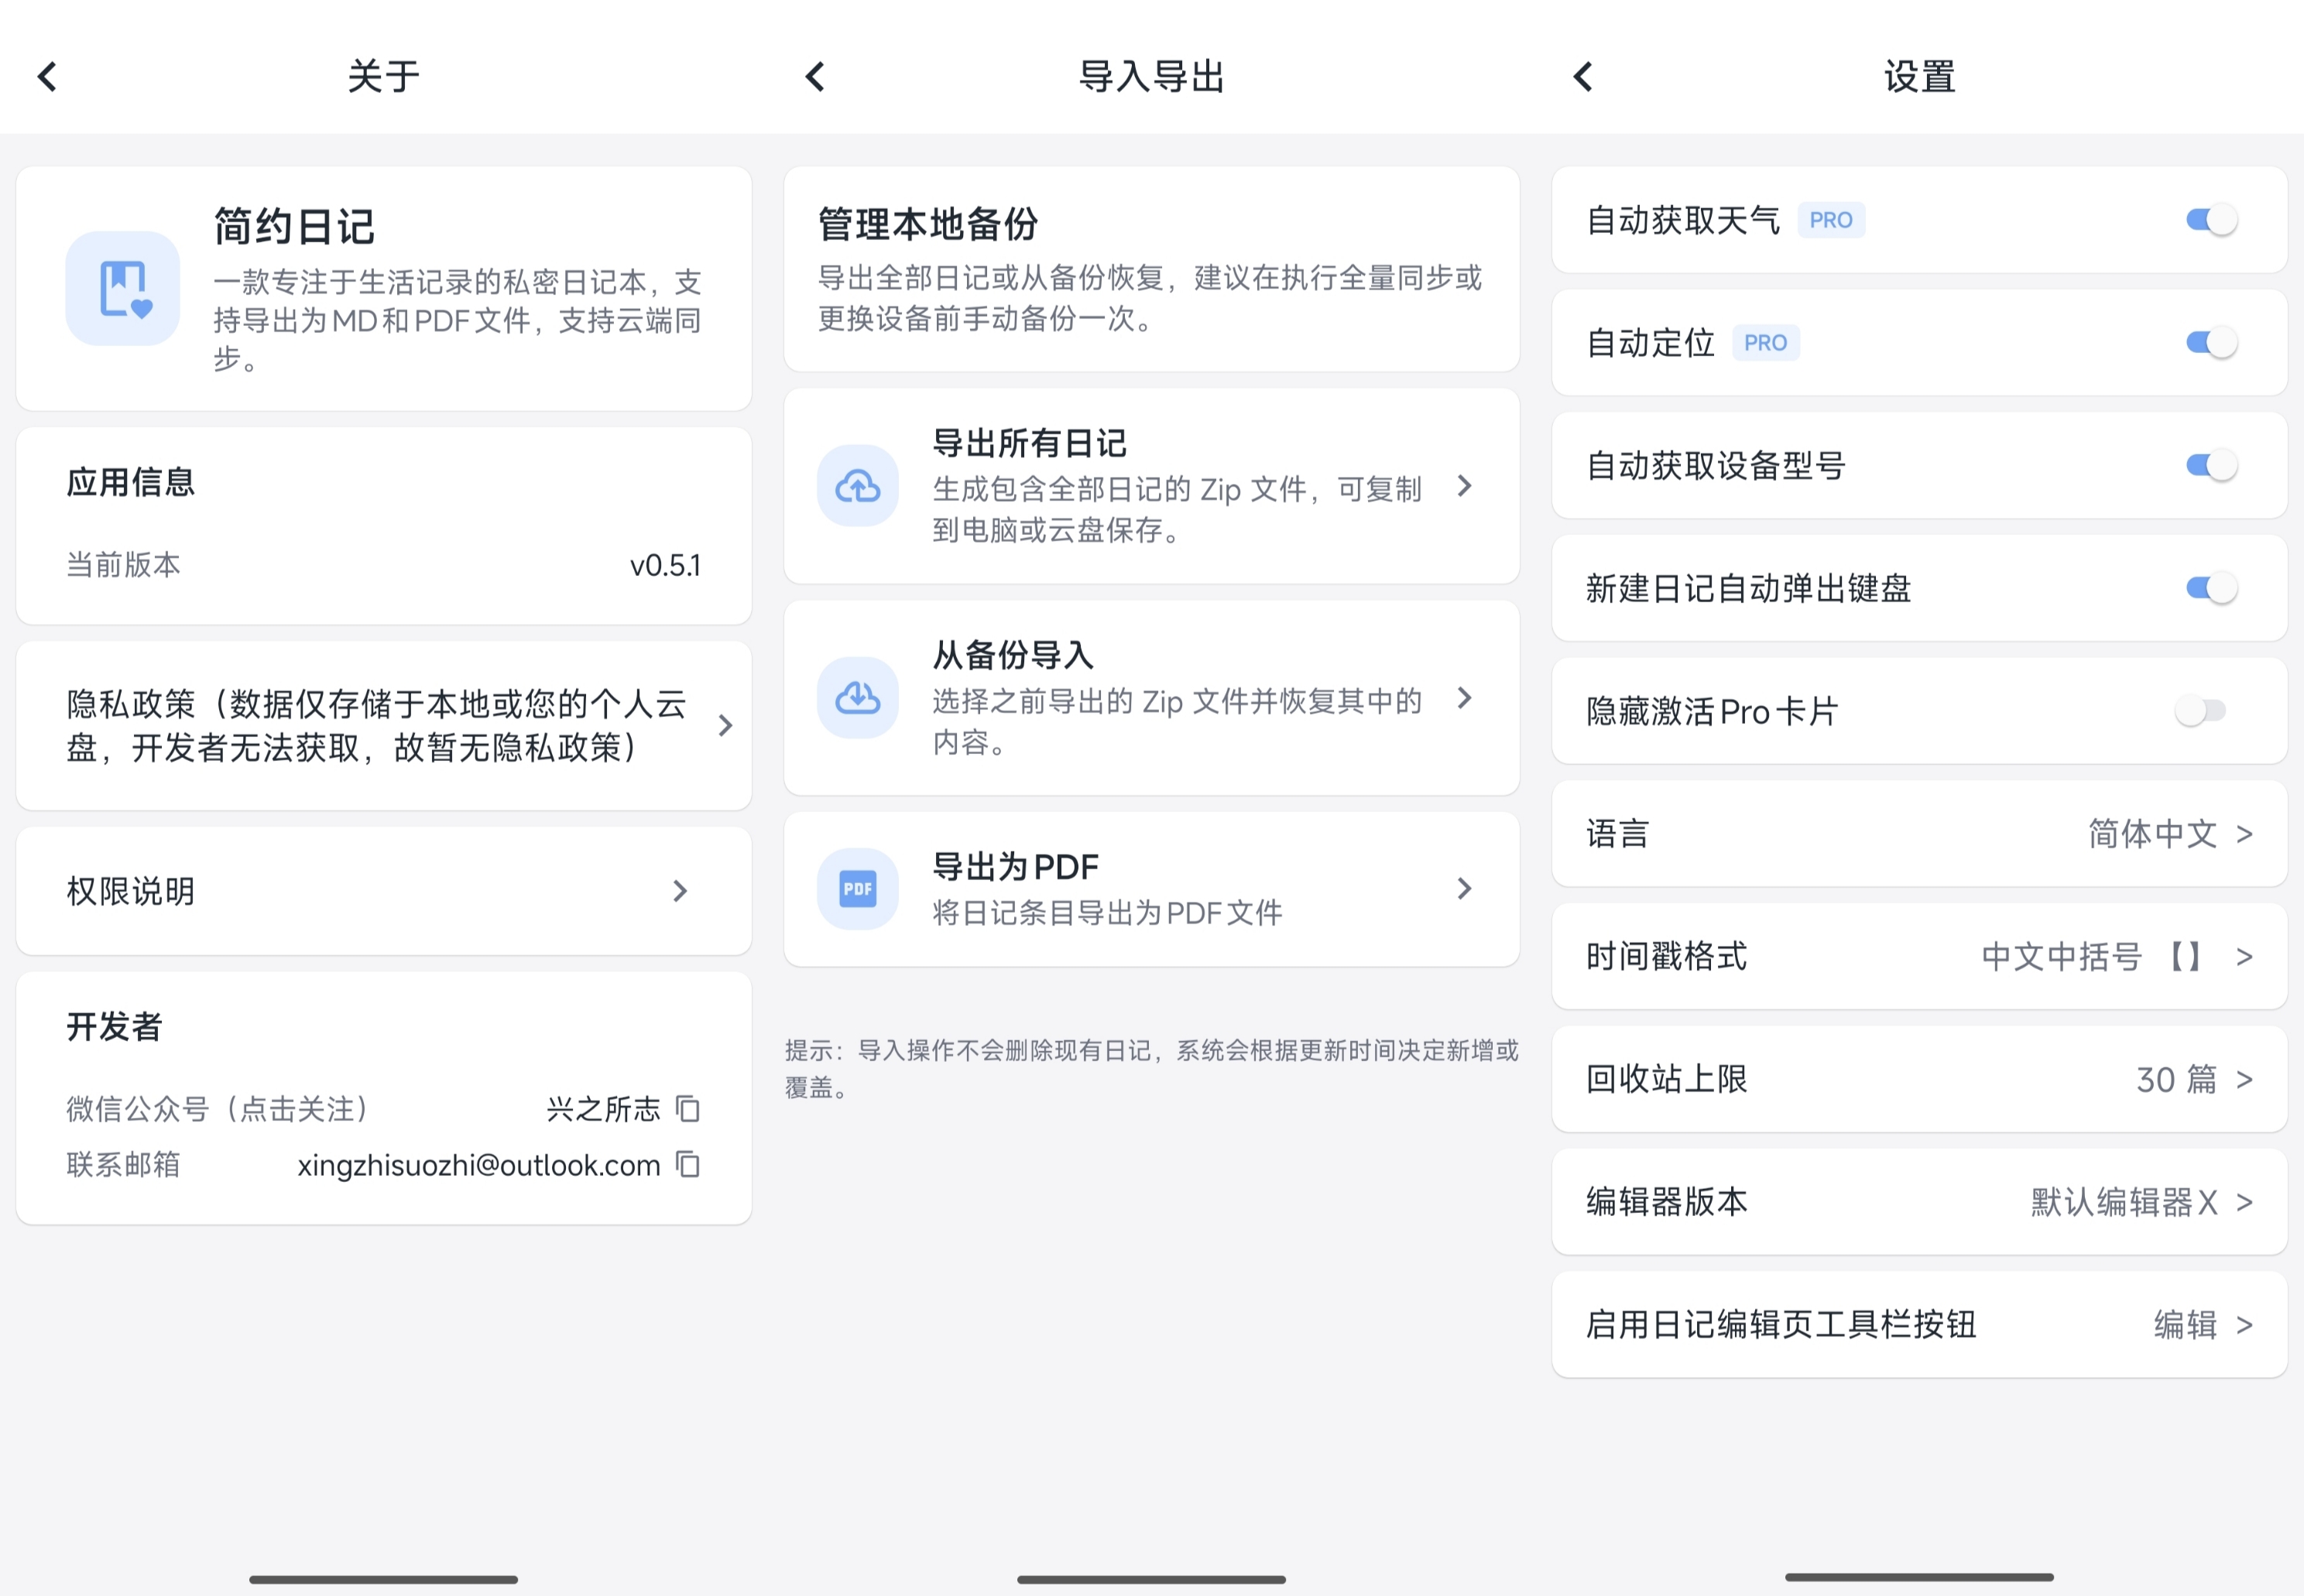Toggle 自动获取天气 switch off
The width and height of the screenshot is (2304, 1596).
(x=2210, y=220)
